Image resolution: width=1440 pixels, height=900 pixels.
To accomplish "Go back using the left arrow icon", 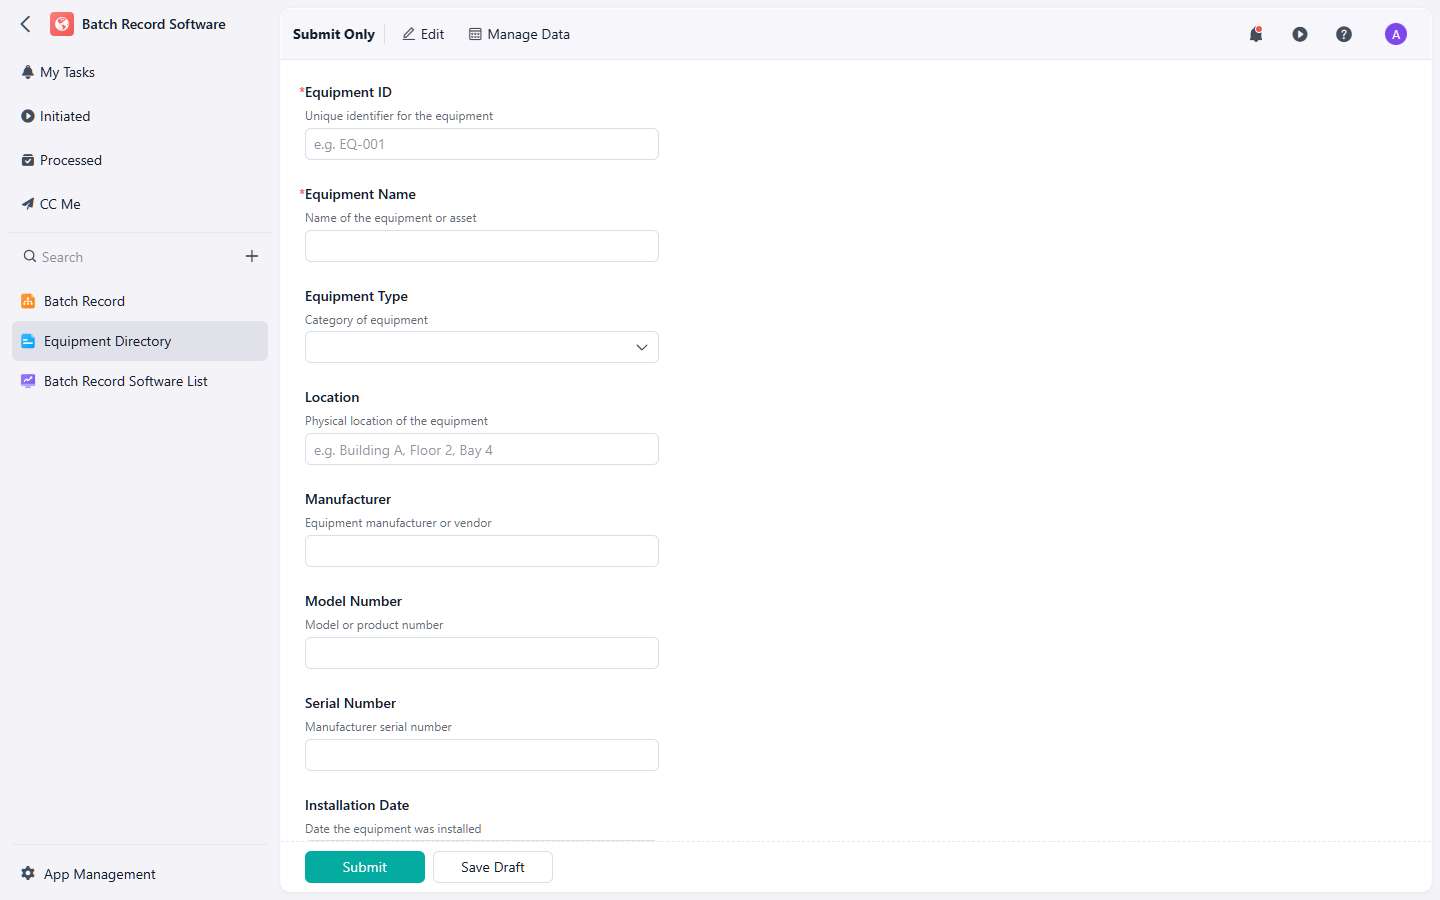I will (x=26, y=24).
